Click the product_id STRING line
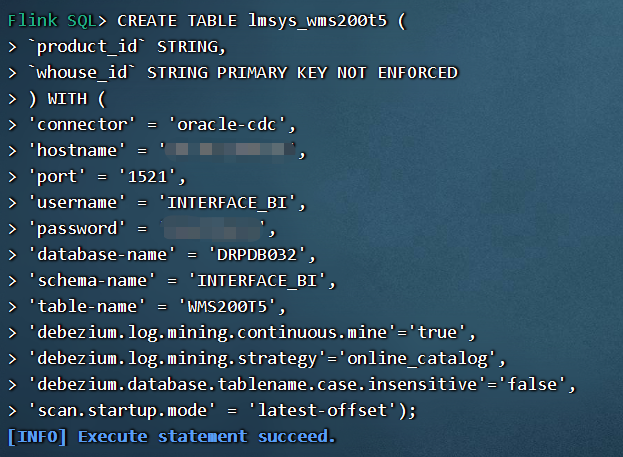Viewport: 623px width, 457px height. (127, 47)
